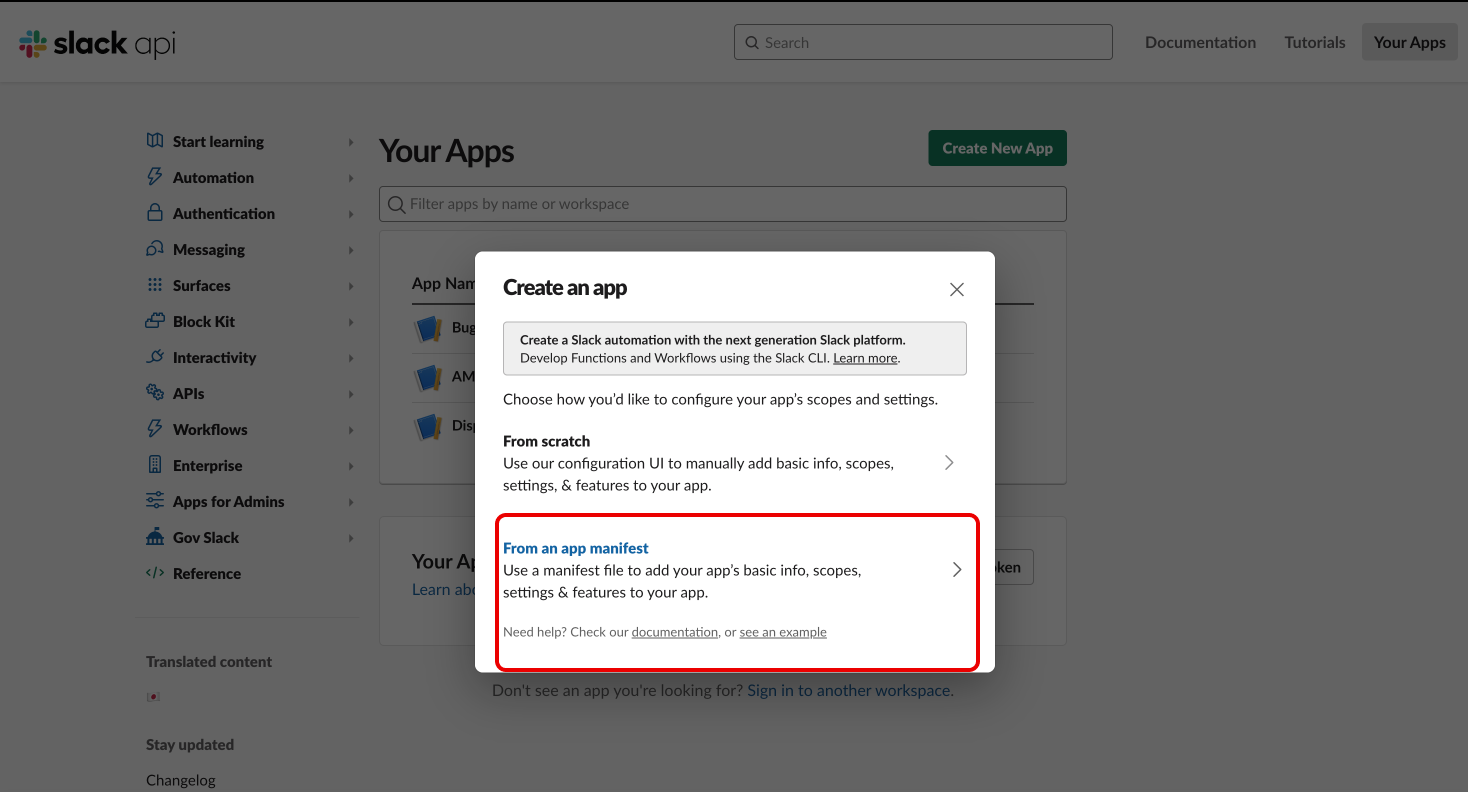Click the Workflows lightning icon
Image resolution: width=1468 pixels, height=792 pixels.
[155, 429]
